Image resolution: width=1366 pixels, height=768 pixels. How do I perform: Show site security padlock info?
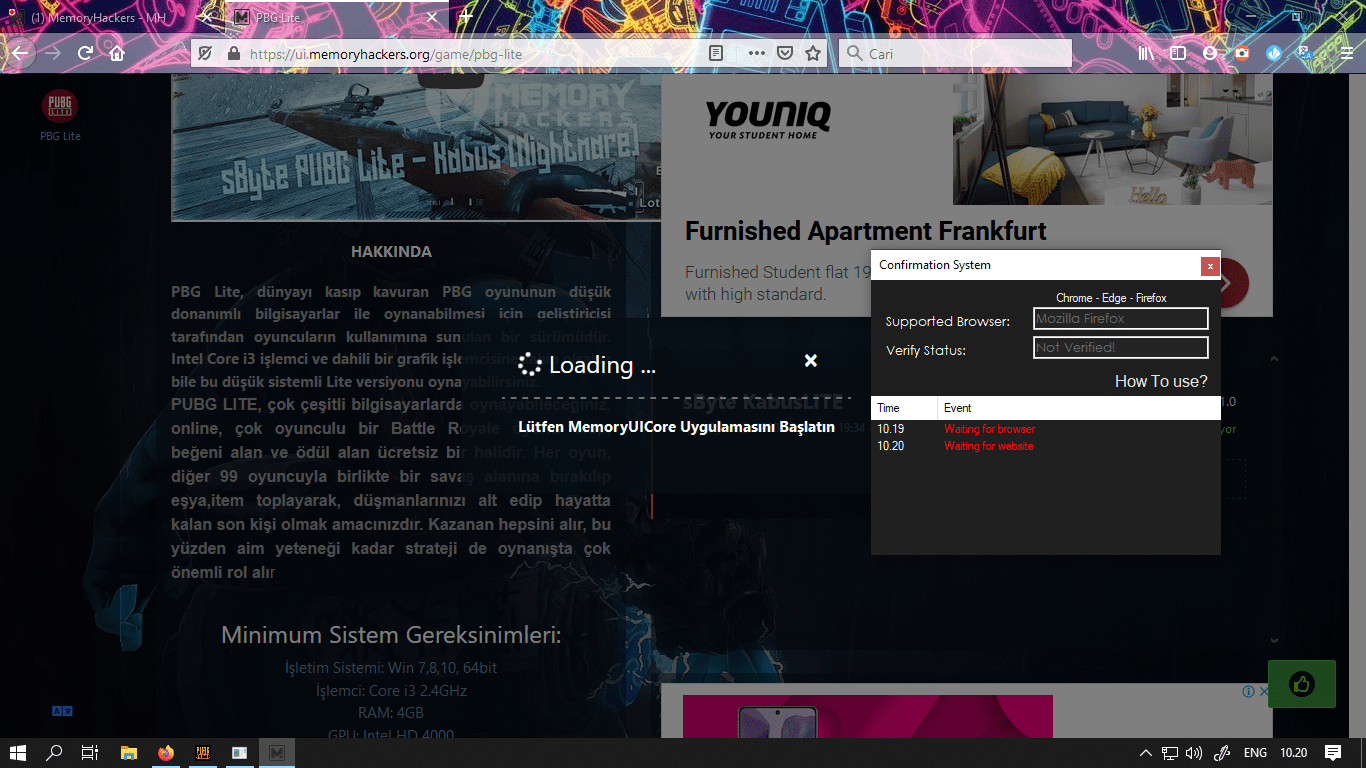tap(234, 54)
